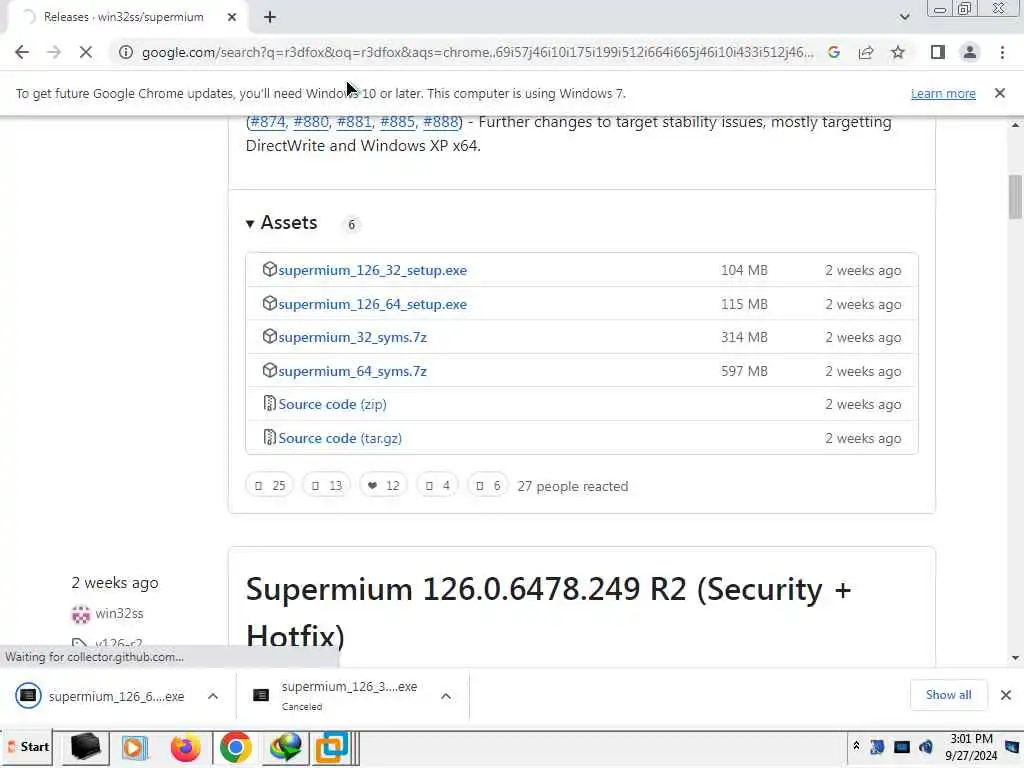The height and width of the screenshot is (768, 1024).
Task: Download Source code (tar.gz)
Action: pyautogui.click(x=340, y=438)
